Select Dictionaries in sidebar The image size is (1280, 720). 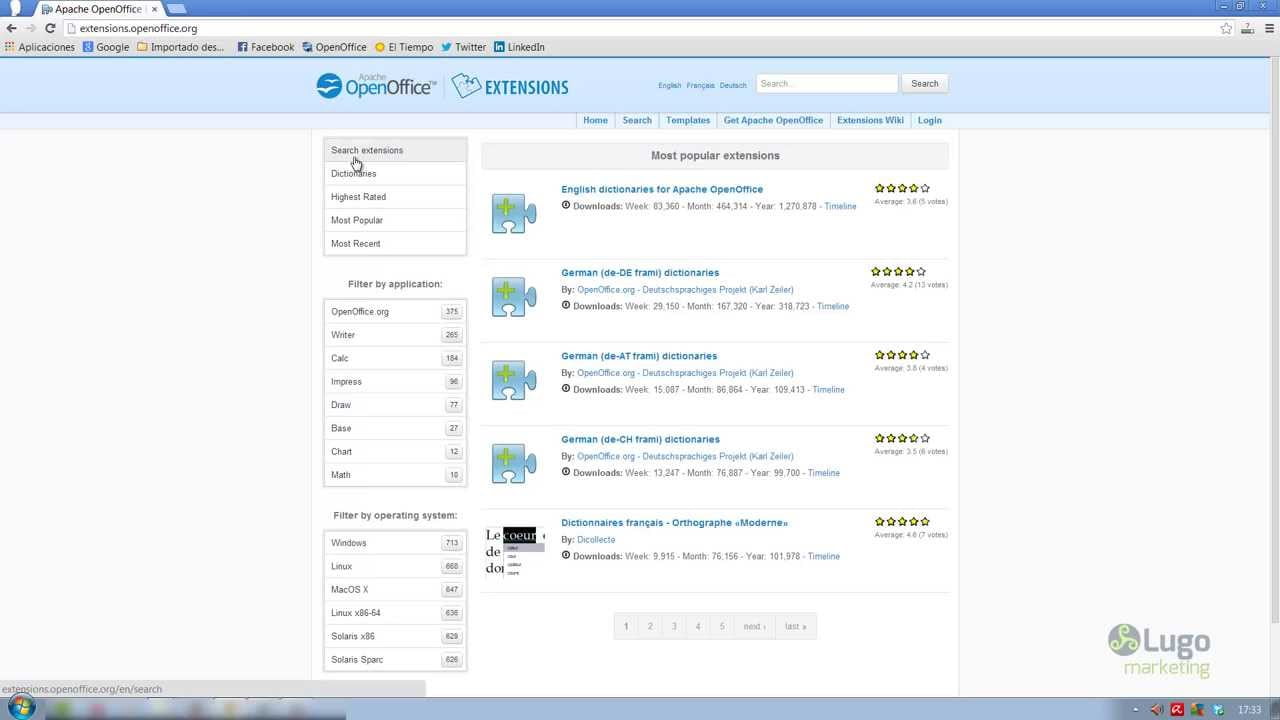pos(395,174)
